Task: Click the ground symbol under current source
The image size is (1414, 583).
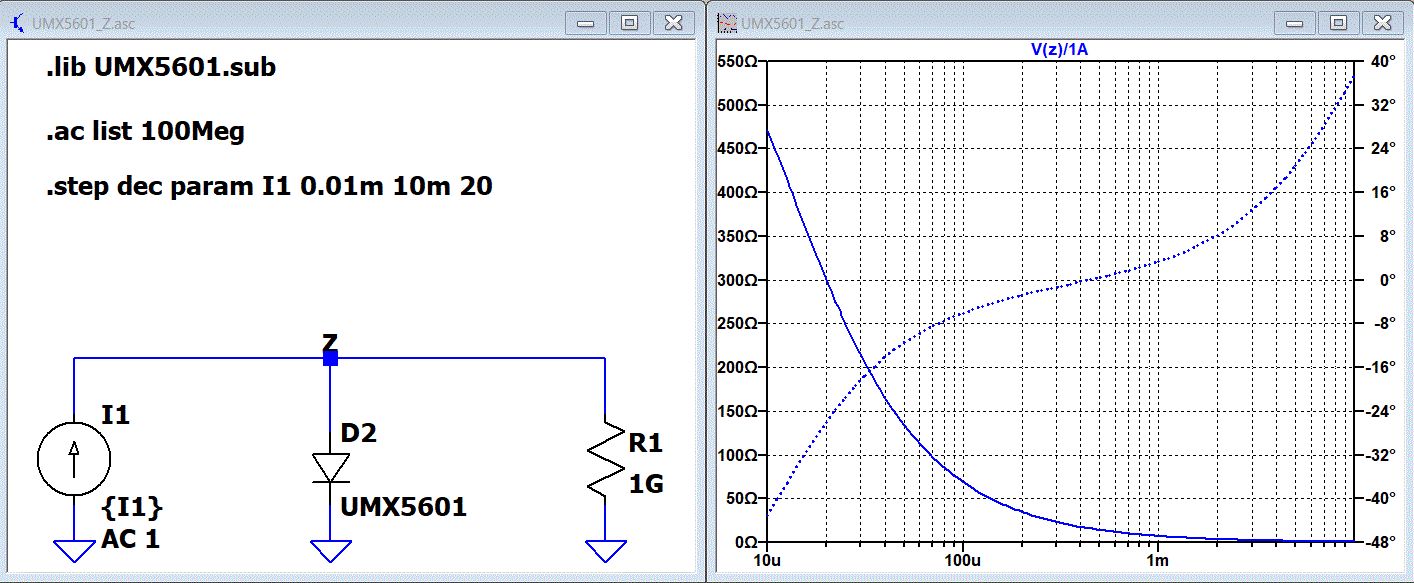Action: click(74, 551)
